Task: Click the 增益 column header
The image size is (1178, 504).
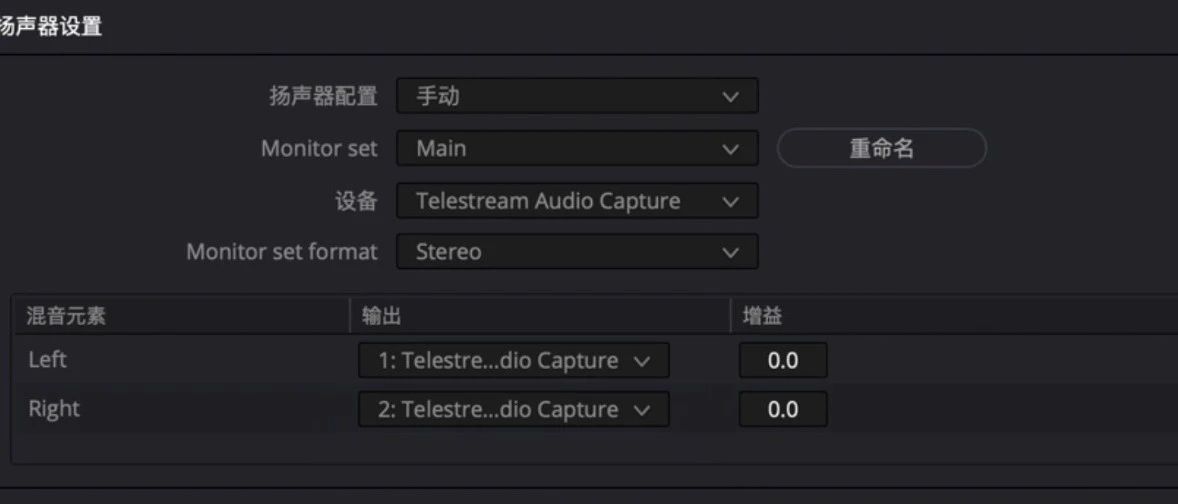Action: coord(762,317)
